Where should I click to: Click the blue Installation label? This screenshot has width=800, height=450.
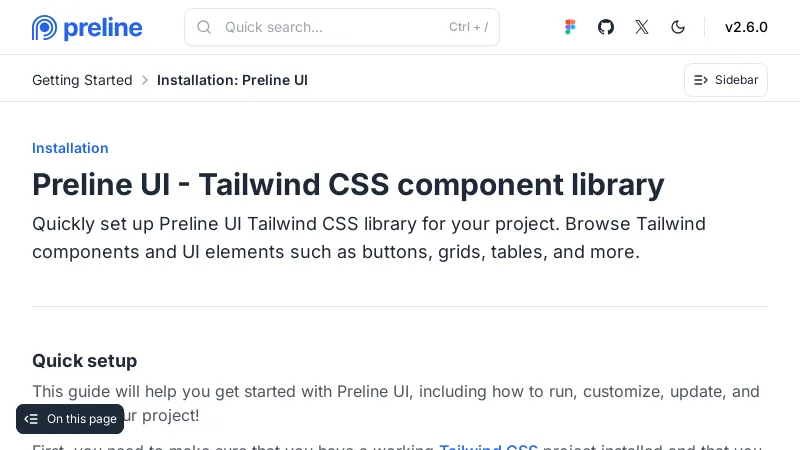tap(70, 148)
